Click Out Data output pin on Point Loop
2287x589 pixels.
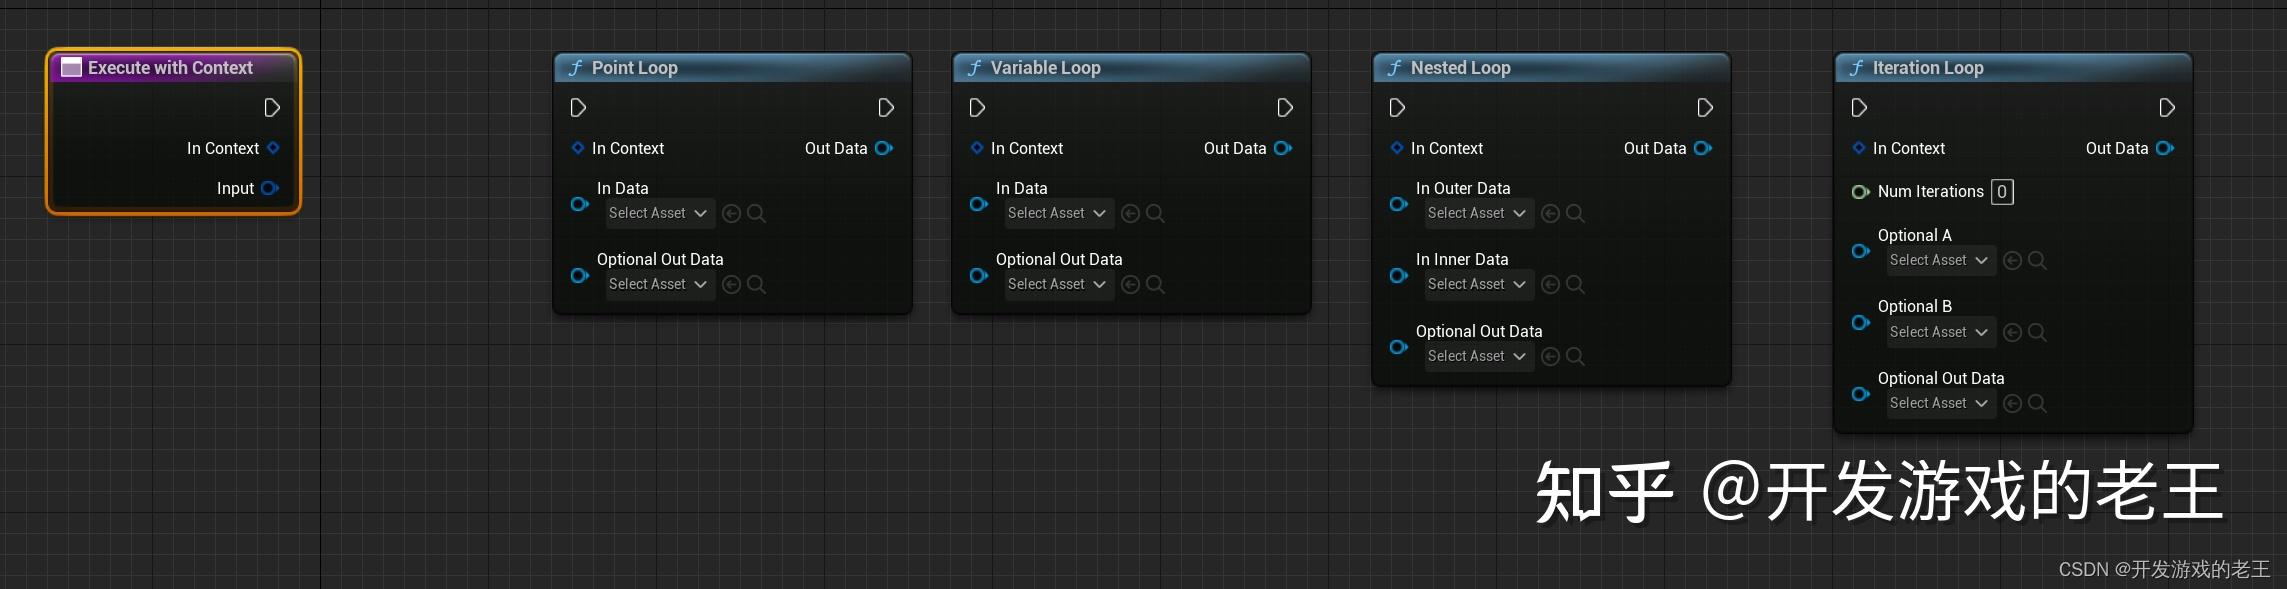pyautogui.click(x=884, y=148)
